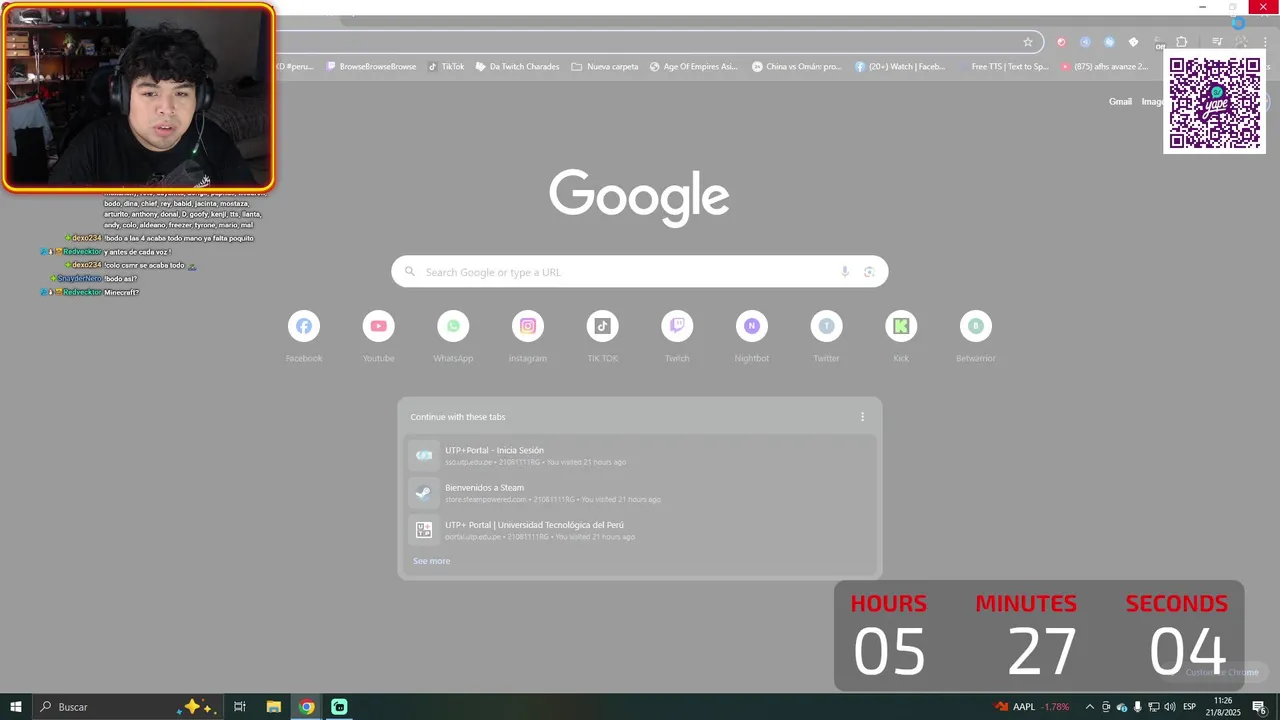
Task: Open Gmail link
Action: coord(1120,101)
